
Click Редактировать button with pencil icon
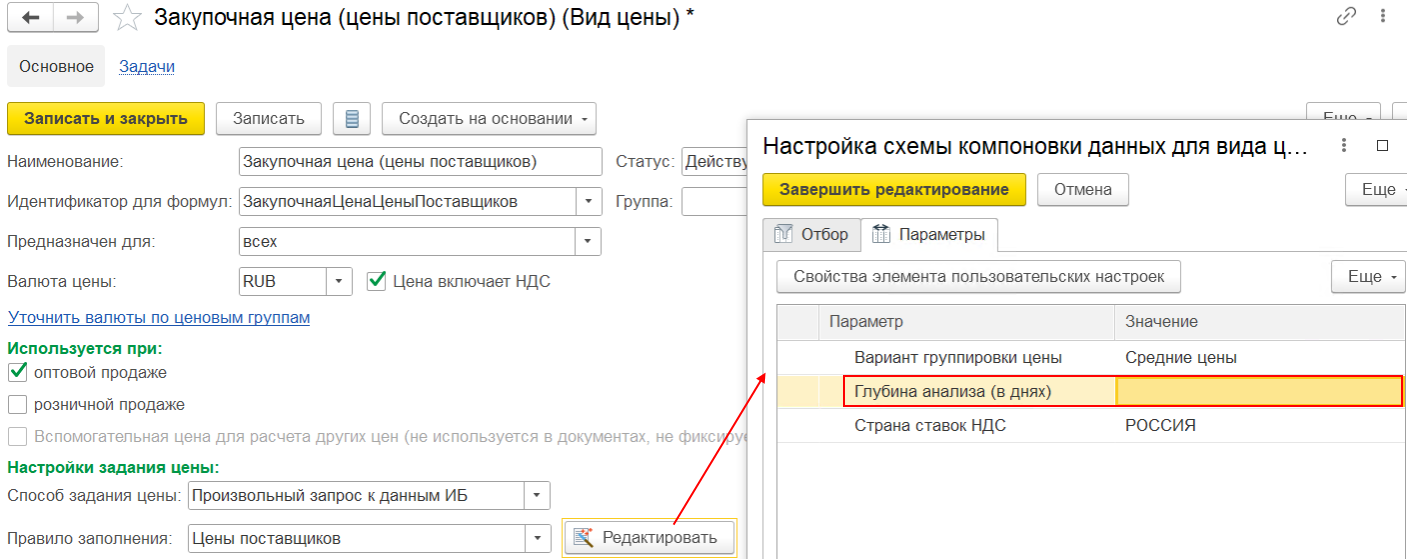coord(648,538)
